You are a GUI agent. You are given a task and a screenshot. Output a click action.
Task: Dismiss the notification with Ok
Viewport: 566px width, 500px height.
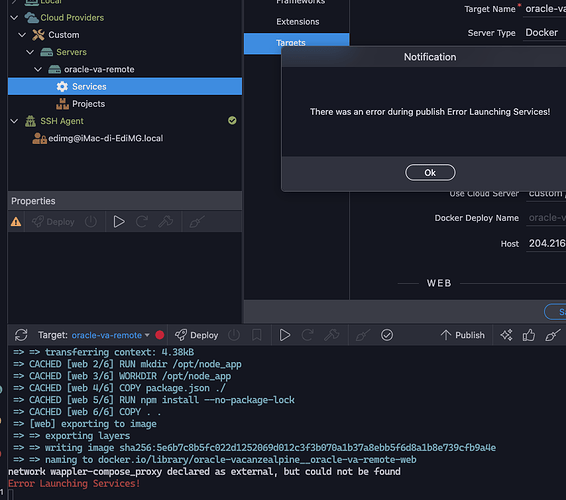(430, 173)
